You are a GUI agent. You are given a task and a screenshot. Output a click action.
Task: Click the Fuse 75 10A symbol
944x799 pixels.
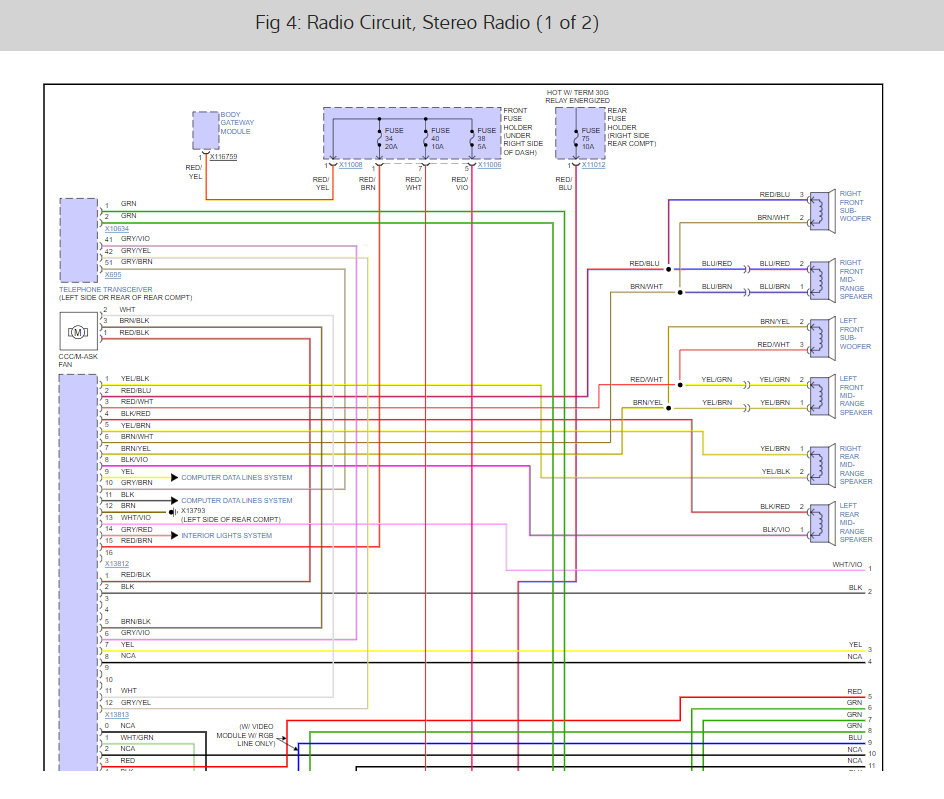(x=576, y=138)
